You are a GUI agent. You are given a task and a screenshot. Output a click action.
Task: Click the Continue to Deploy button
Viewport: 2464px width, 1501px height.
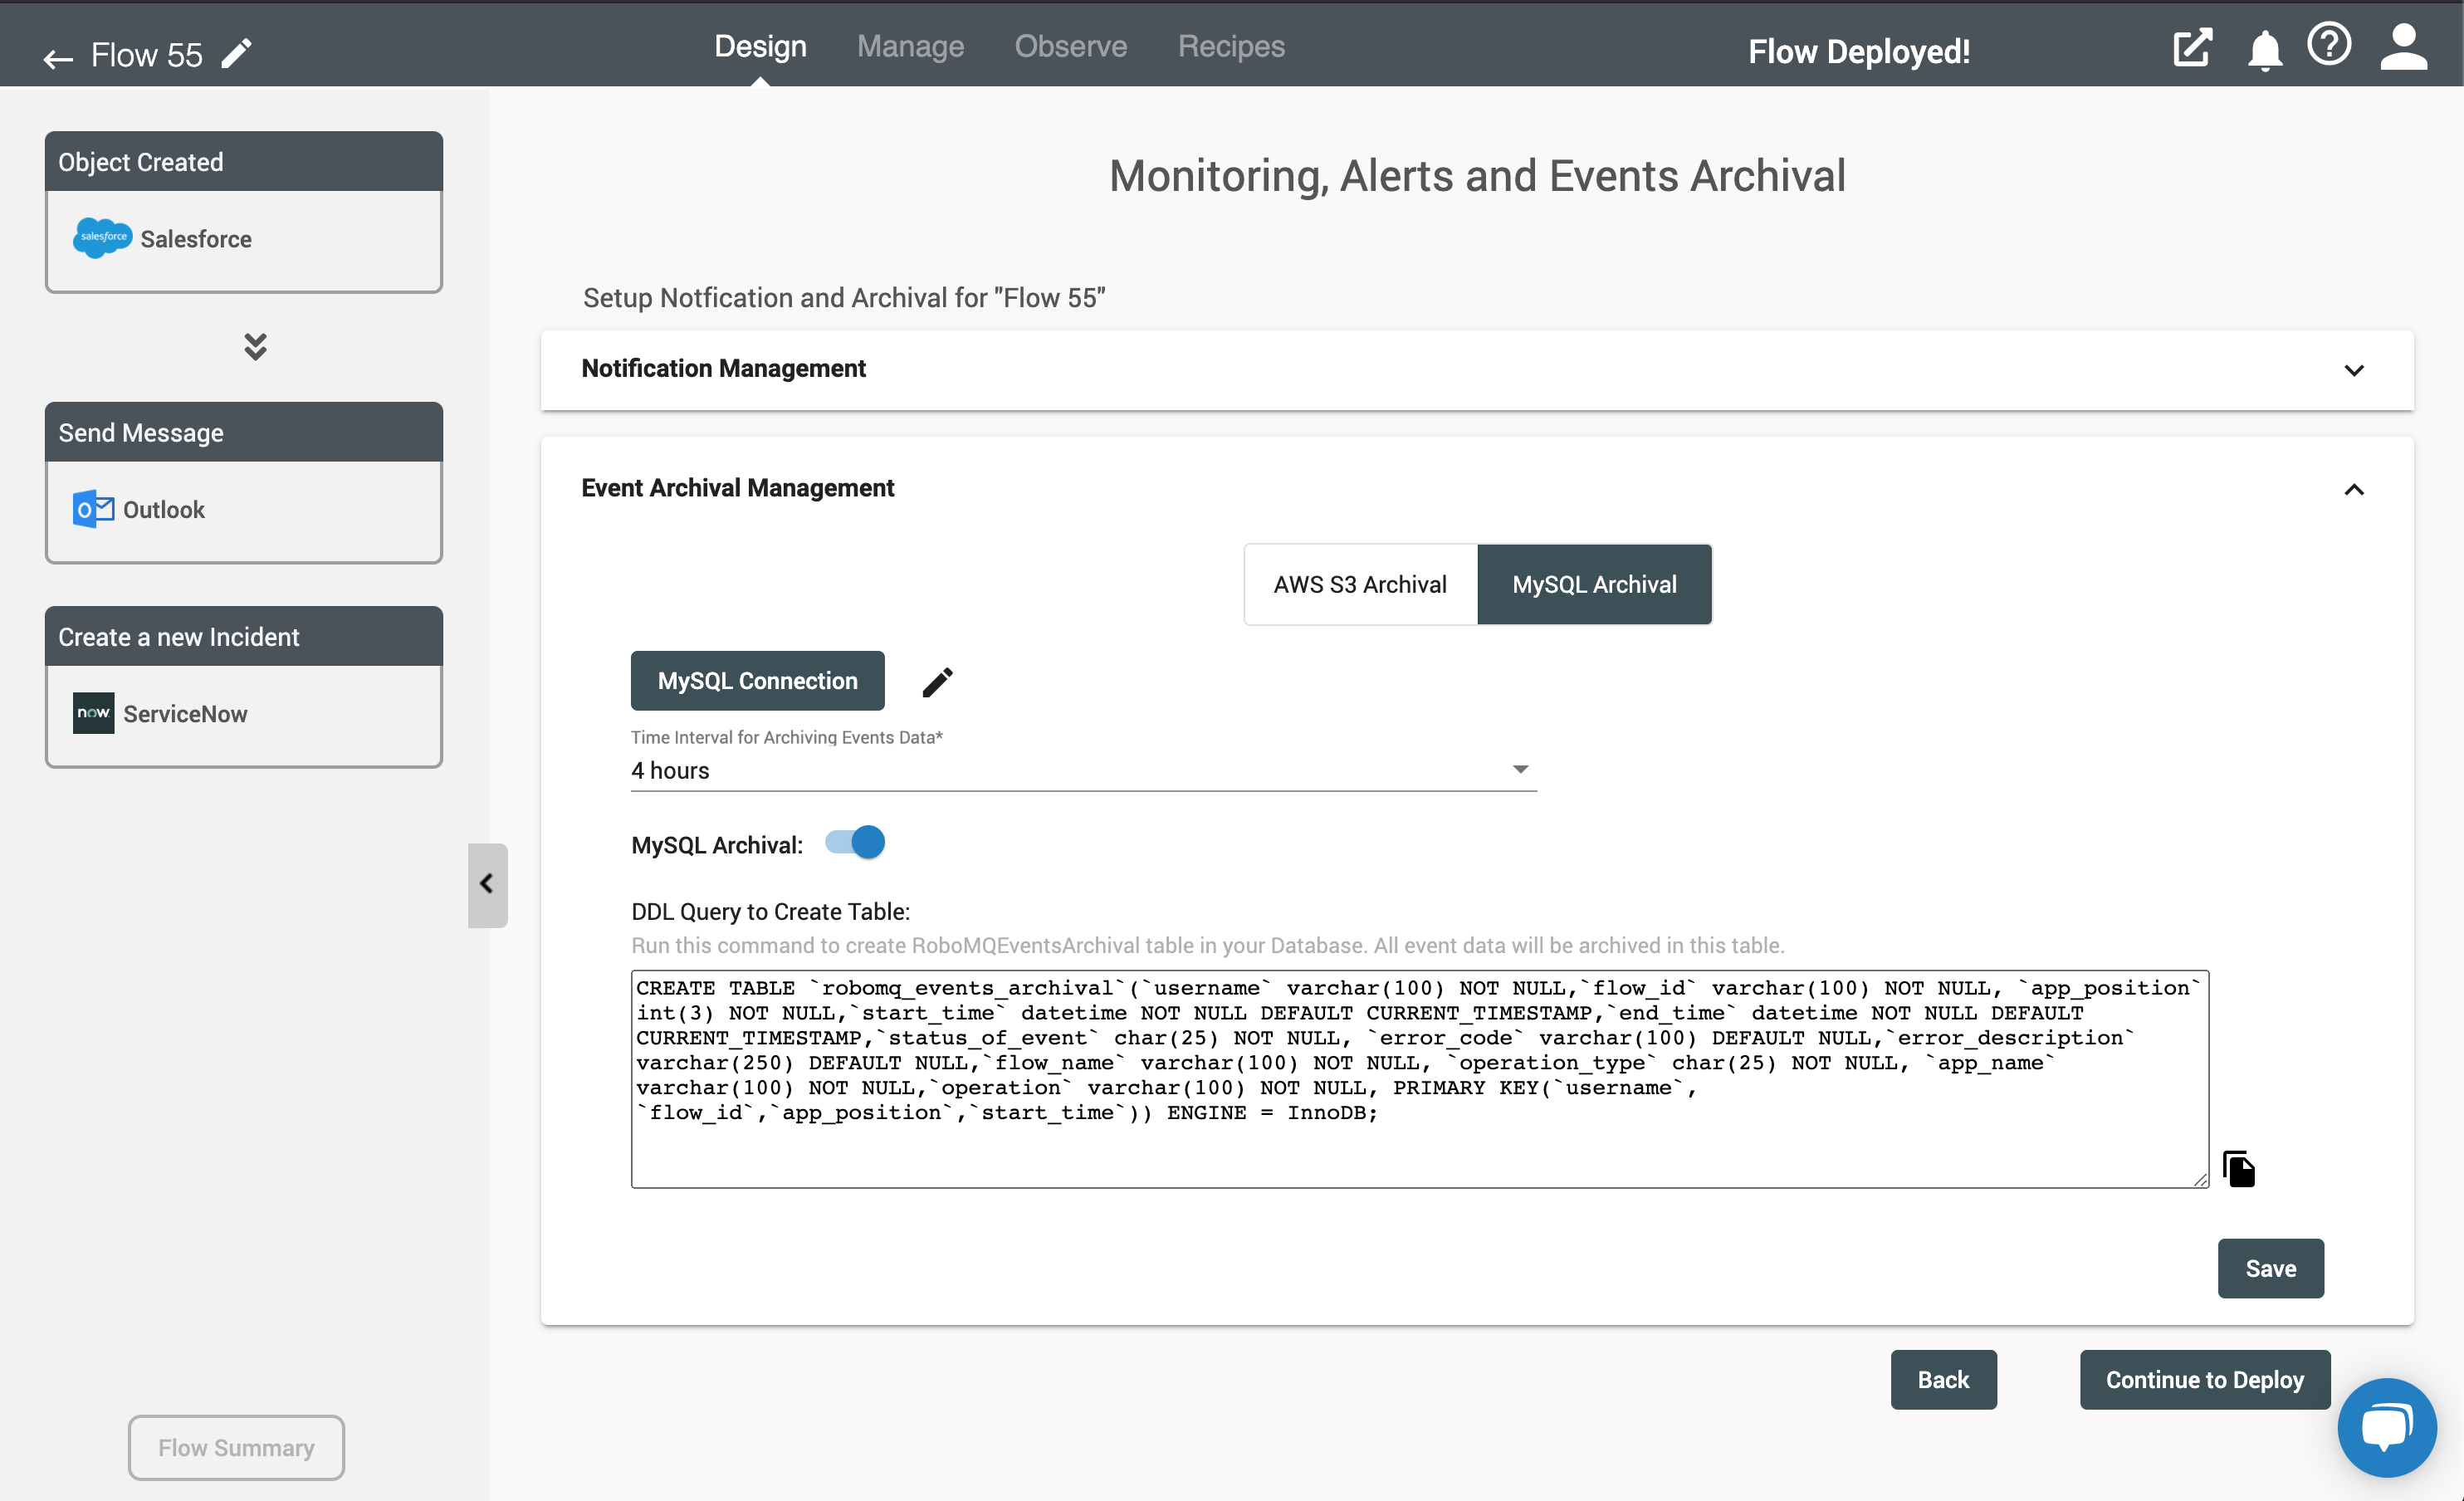(2203, 1378)
